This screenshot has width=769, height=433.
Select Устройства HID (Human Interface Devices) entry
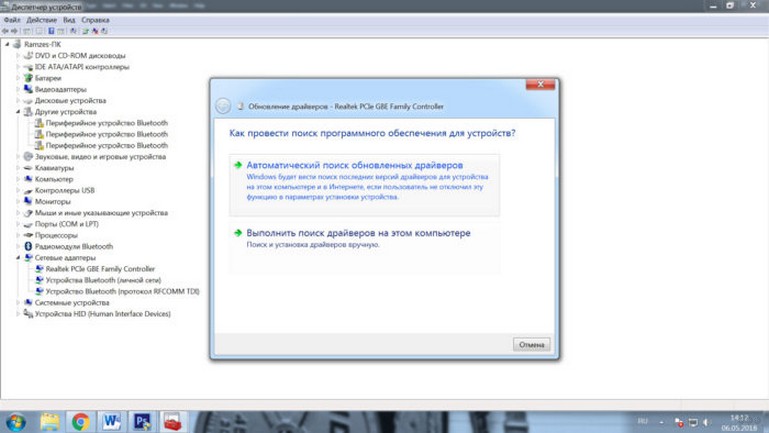tap(103, 314)
